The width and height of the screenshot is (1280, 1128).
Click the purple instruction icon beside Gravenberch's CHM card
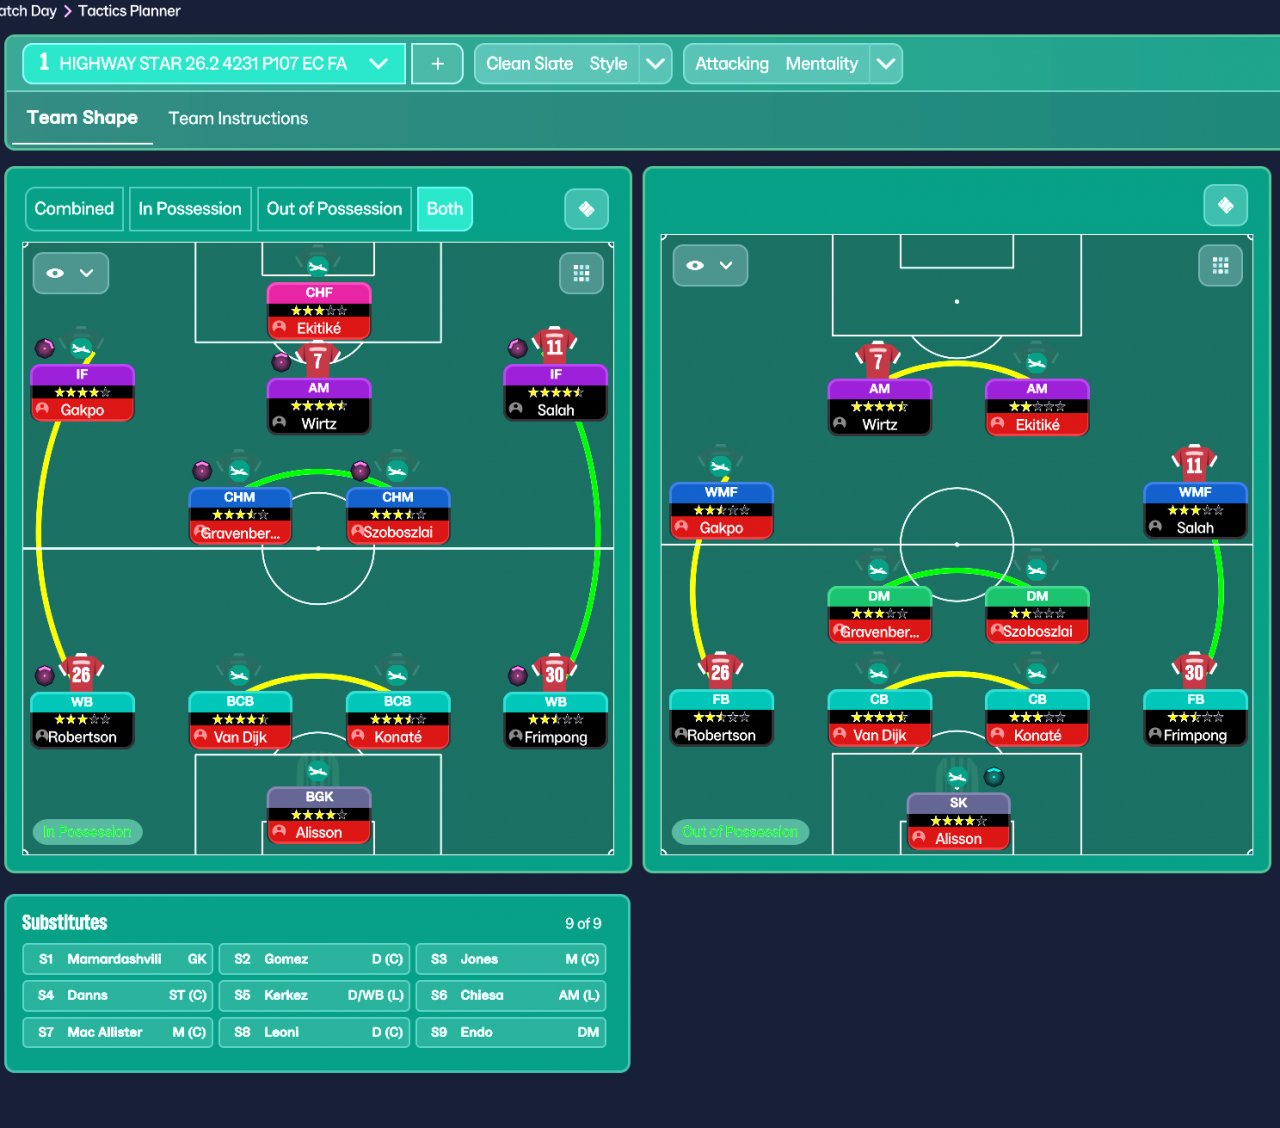pos(202,470)
